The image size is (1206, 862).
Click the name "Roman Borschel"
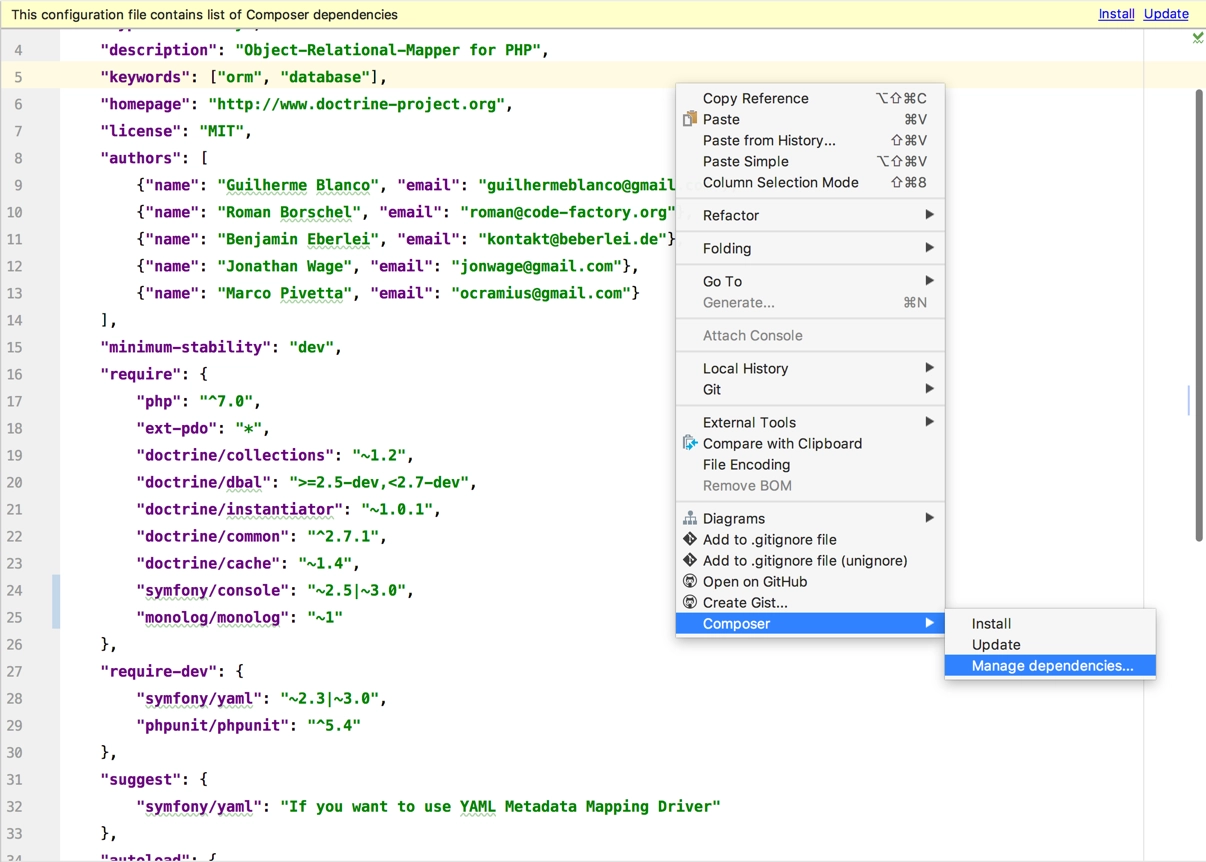point(290,212)
